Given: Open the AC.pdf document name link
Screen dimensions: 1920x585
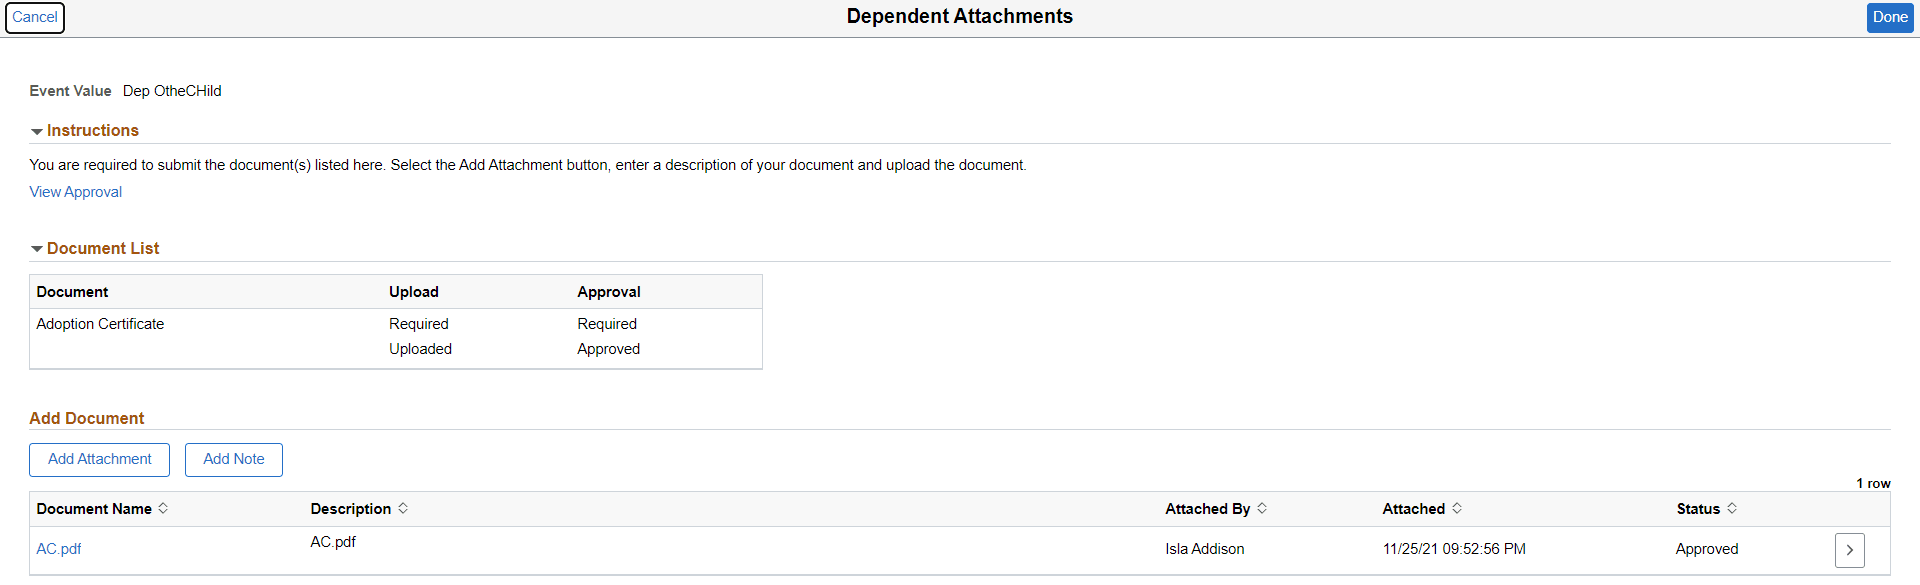Looking at the screenshot, I should pyautogui.click(x=59, y=549).
